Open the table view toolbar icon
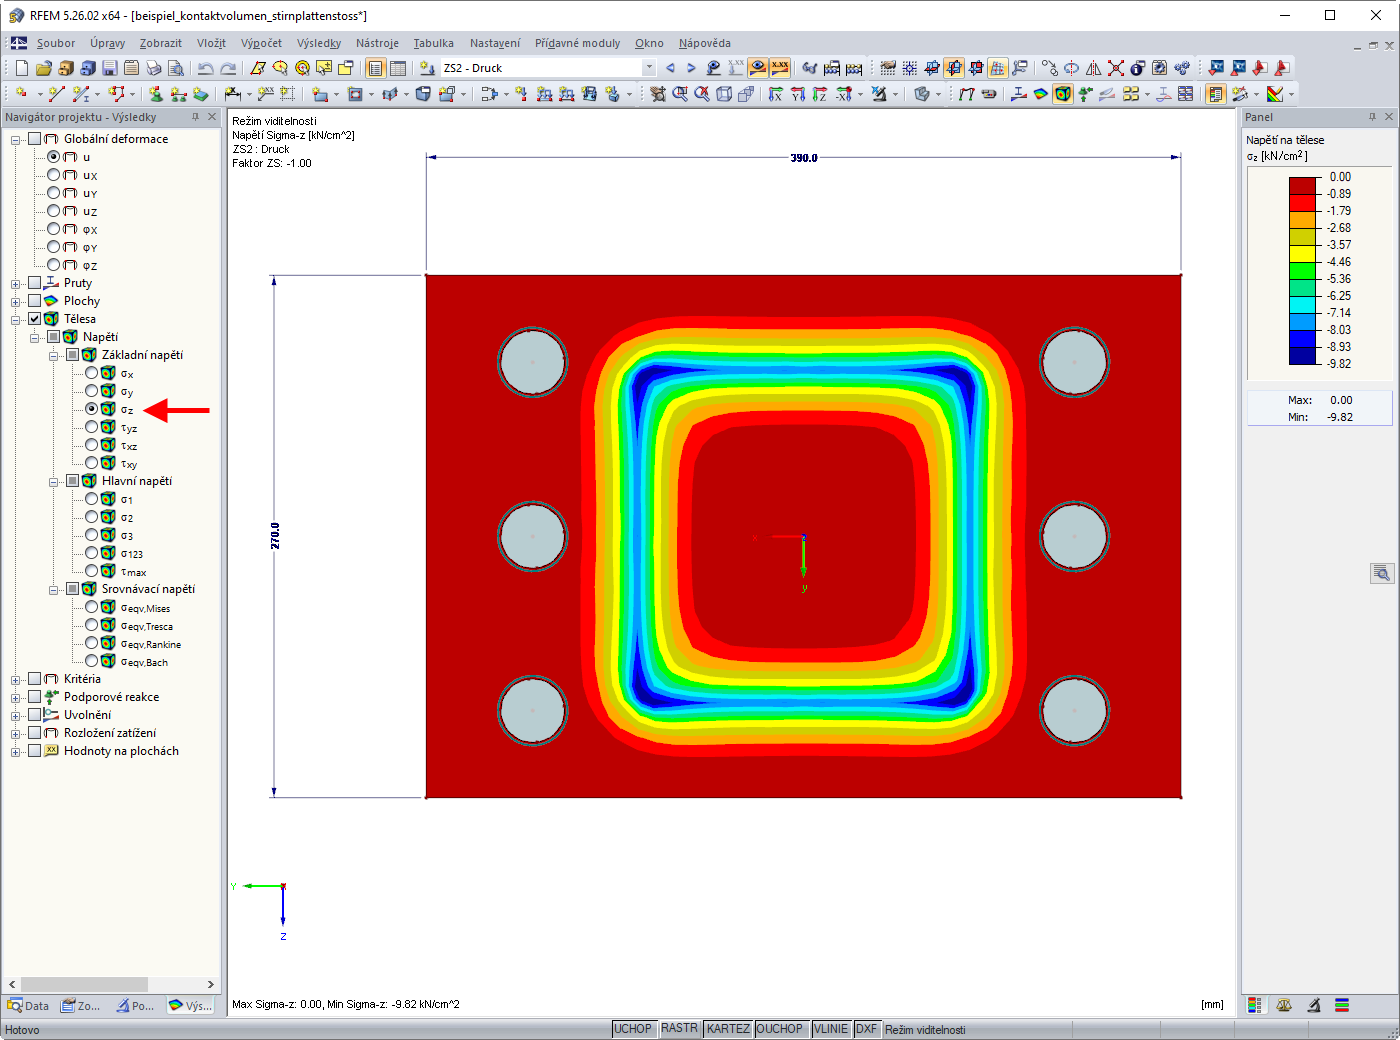 (x=398, y=68)
